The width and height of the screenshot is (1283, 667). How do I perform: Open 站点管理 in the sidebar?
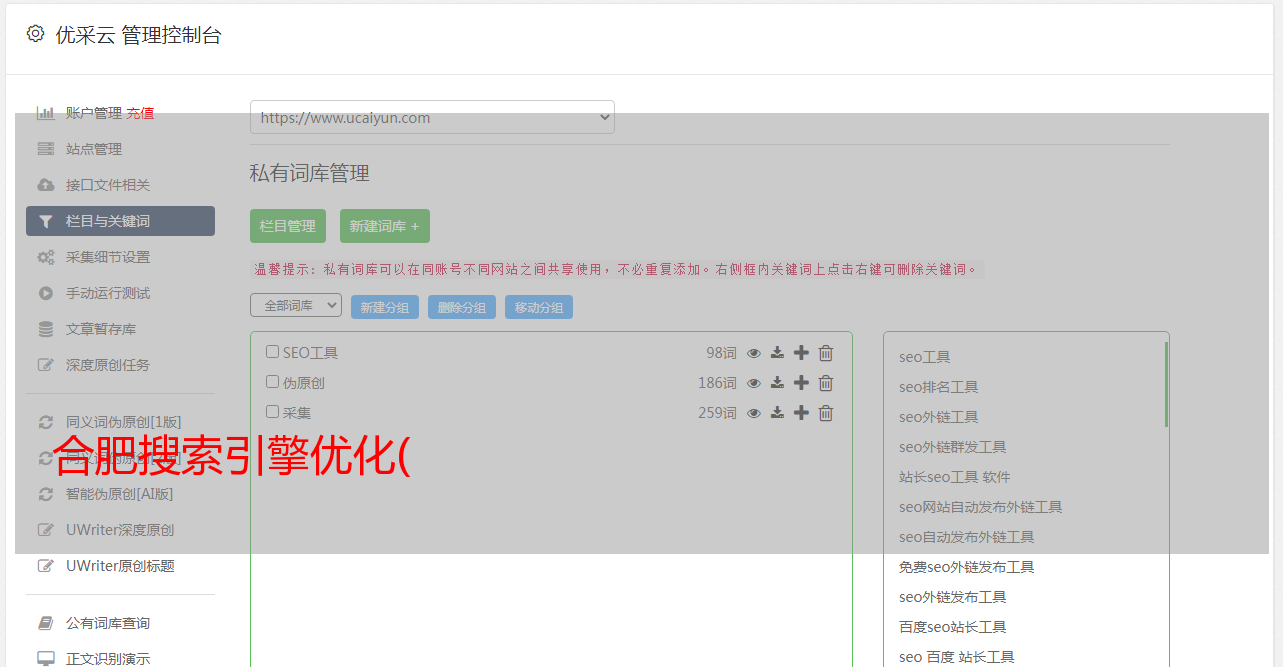coord(94,149)
